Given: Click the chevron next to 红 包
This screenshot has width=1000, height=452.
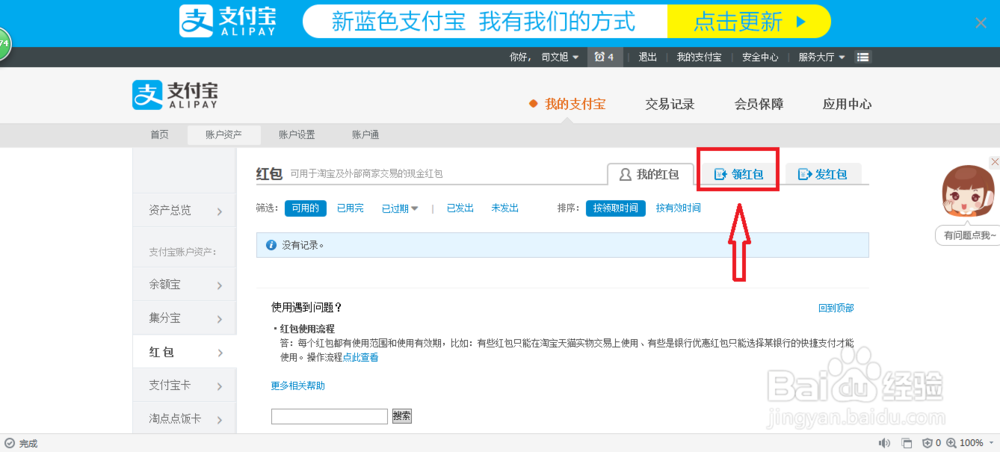Looking at the screenshot, I should tap(219, 353).
